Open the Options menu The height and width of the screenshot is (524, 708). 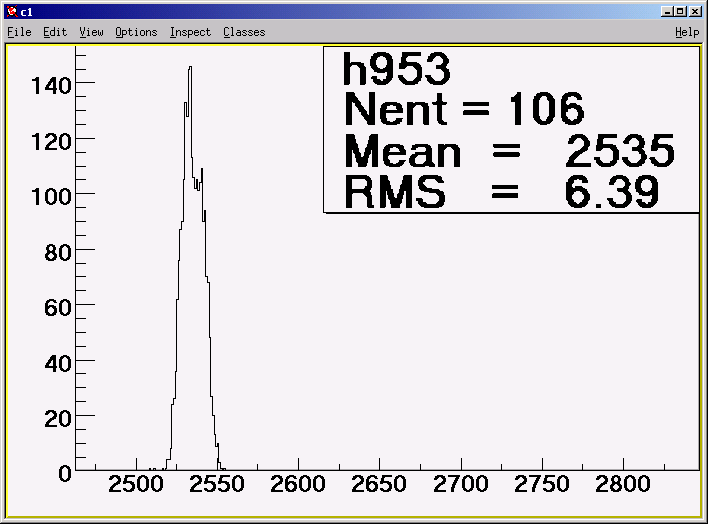pyautogui.click(x=136, y=32)
